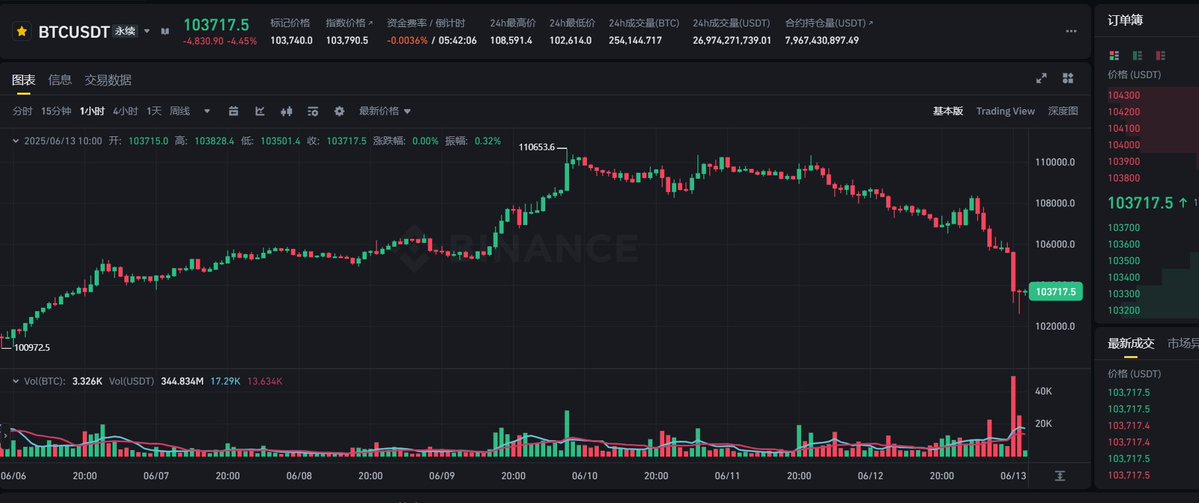
Task: Expand more time intervals after 周线
Action: (x=206, y=112)
